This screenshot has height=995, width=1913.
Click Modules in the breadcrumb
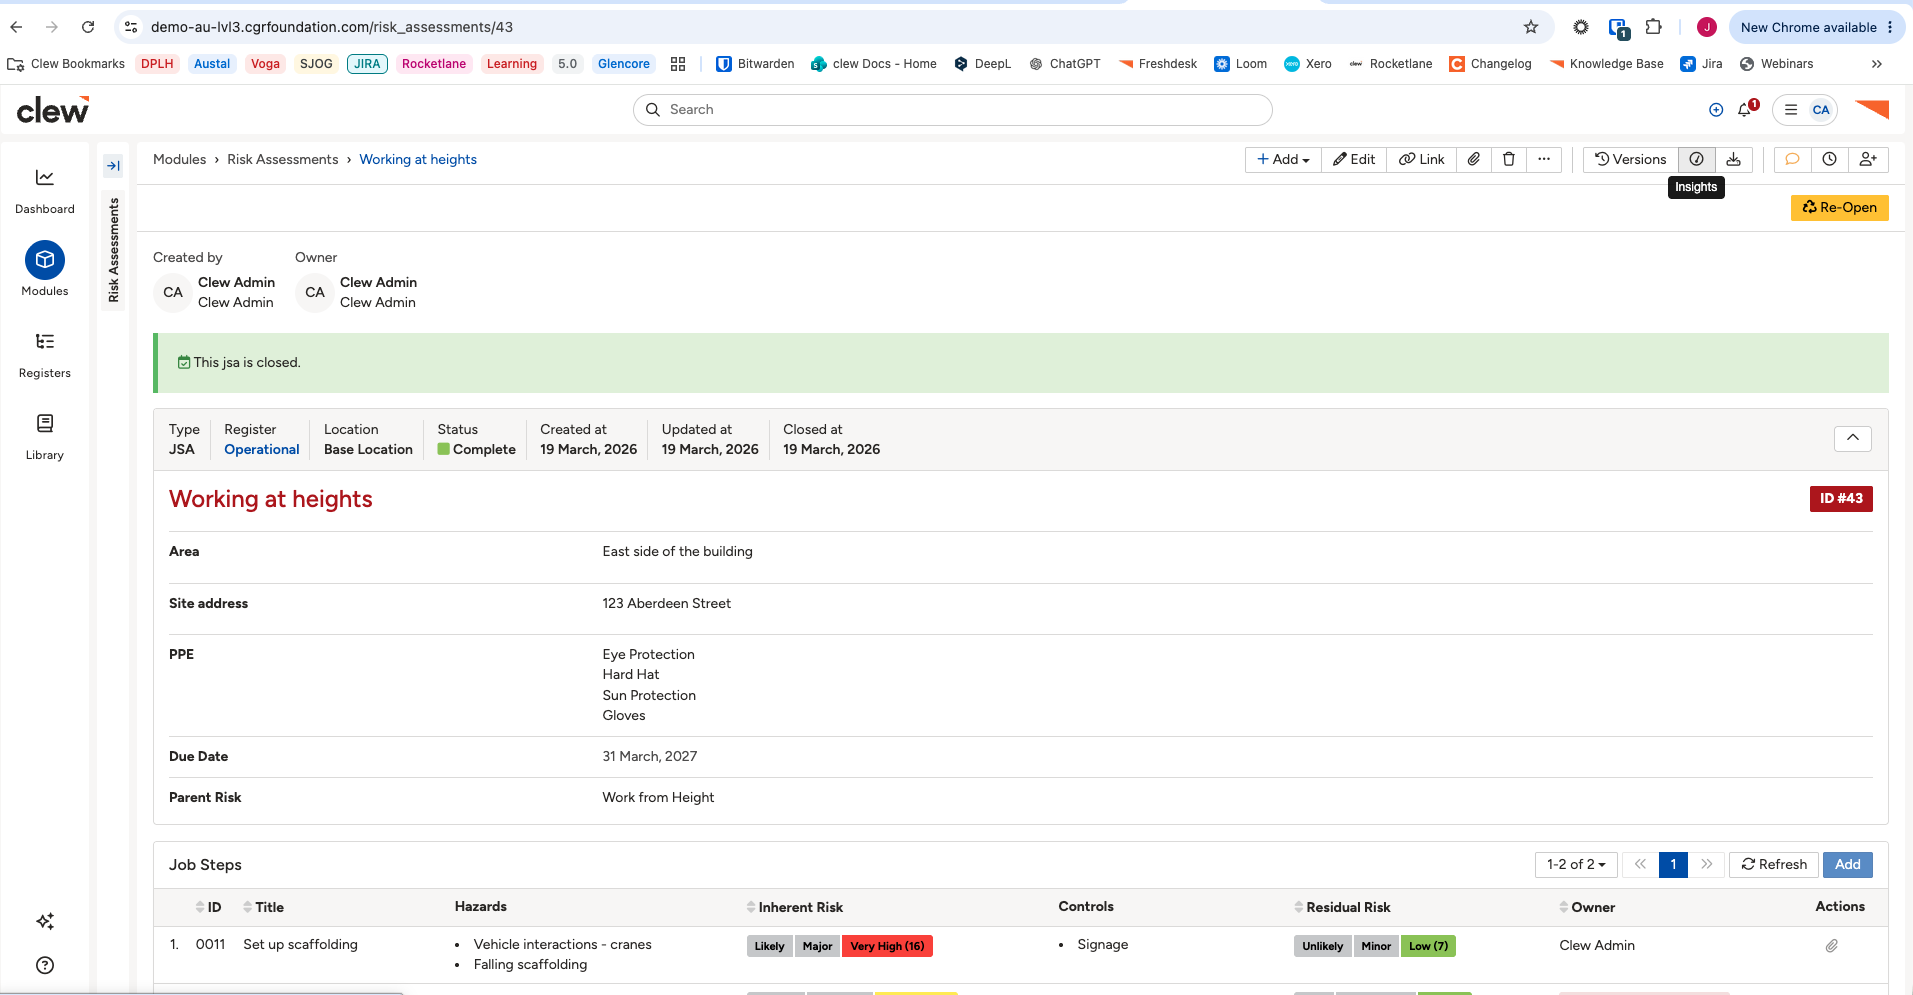click(x=179, y=159)
